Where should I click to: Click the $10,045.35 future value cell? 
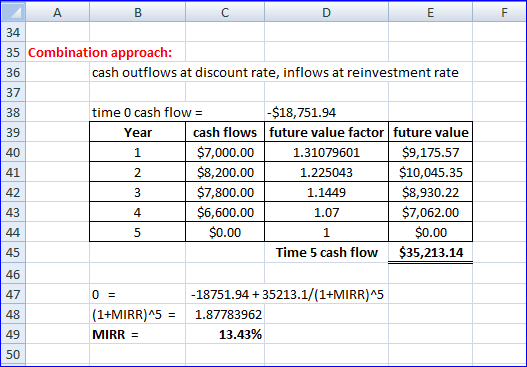coord(430,172)
